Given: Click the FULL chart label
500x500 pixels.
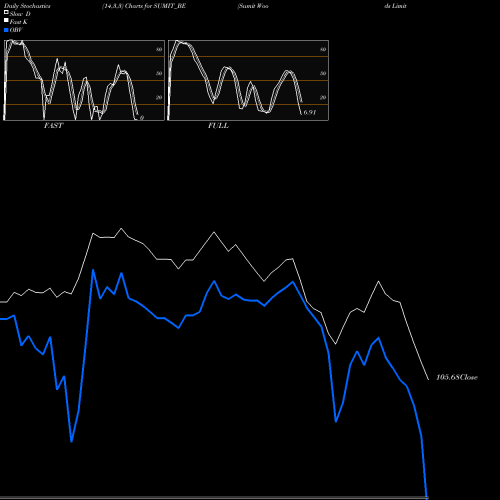Looking at the screenshot, I should (218, 126).
